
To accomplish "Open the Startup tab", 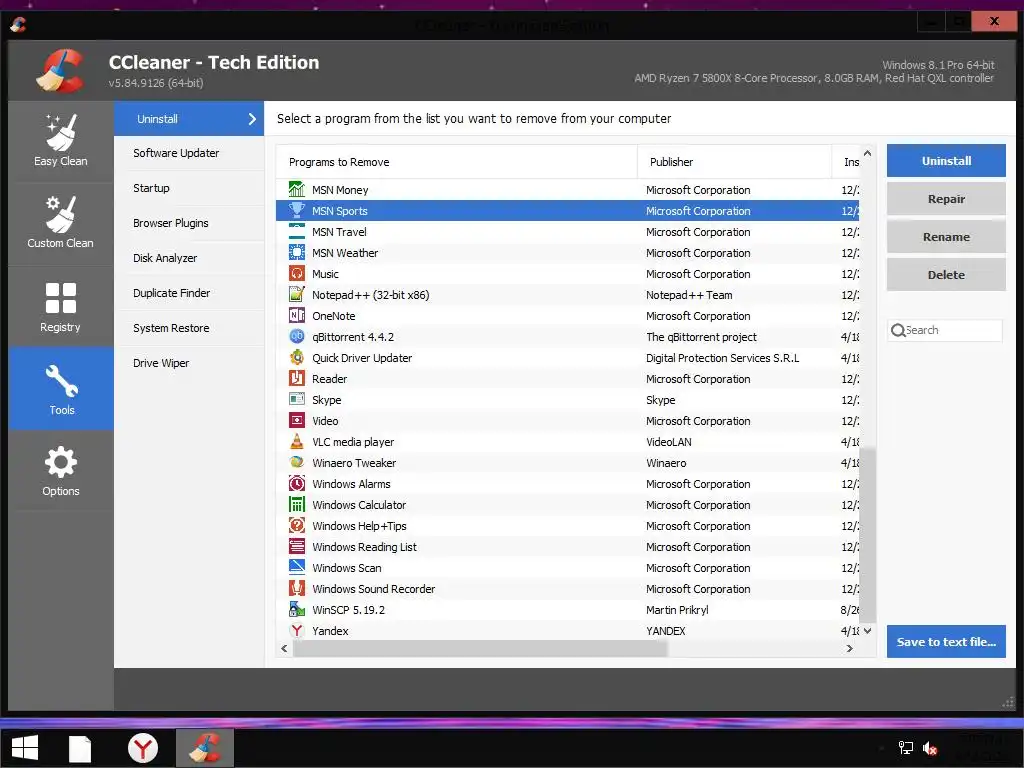I will tap(189, 188).
